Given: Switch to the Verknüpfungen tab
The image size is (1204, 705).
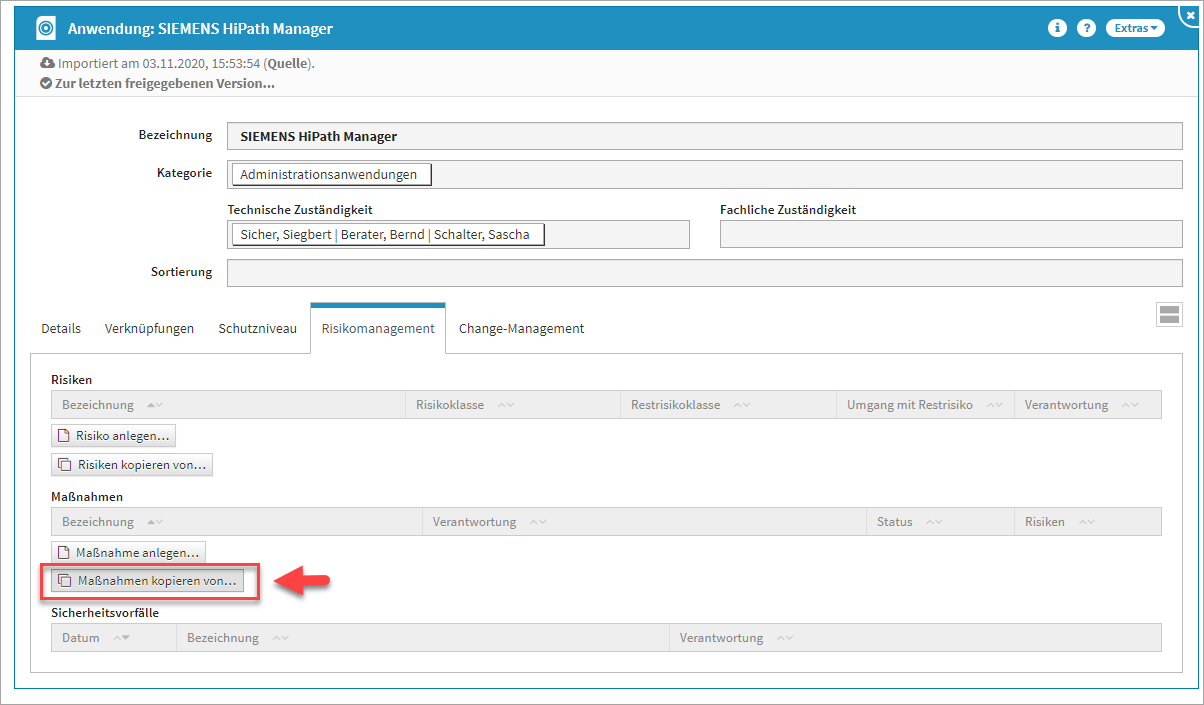Looking at the screenshot, I should pyautogui.click(x=149, y=328).
